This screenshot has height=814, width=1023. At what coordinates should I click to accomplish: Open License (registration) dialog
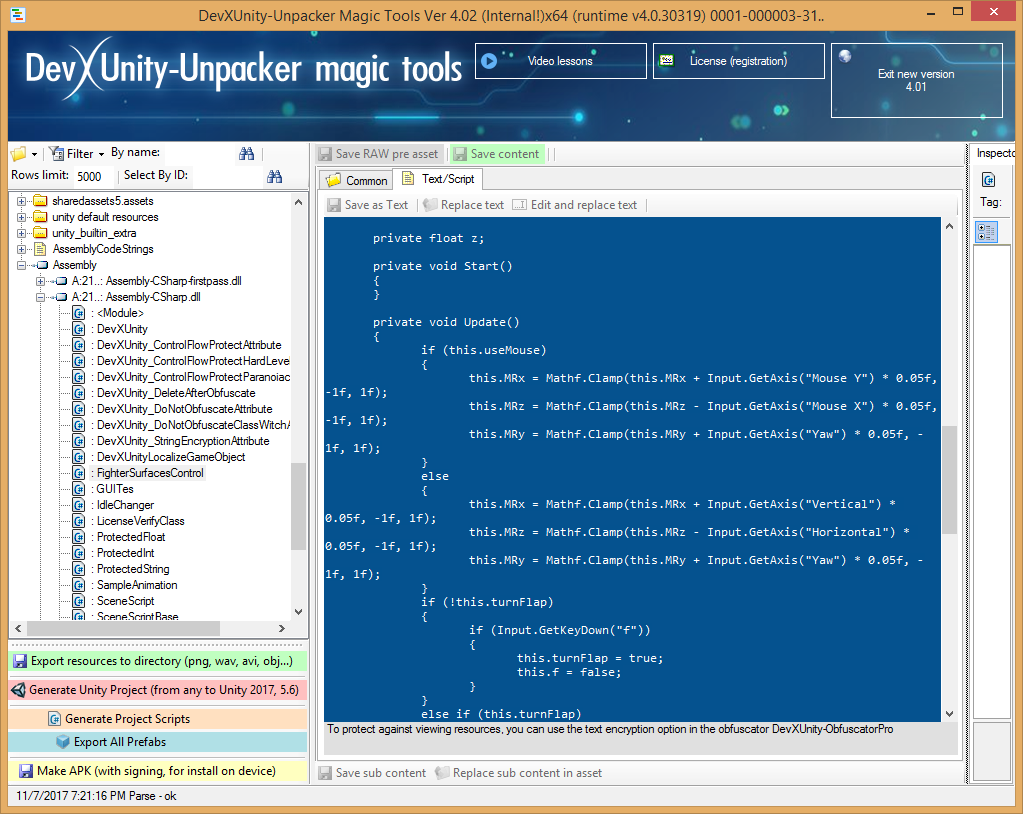(739, 61)
